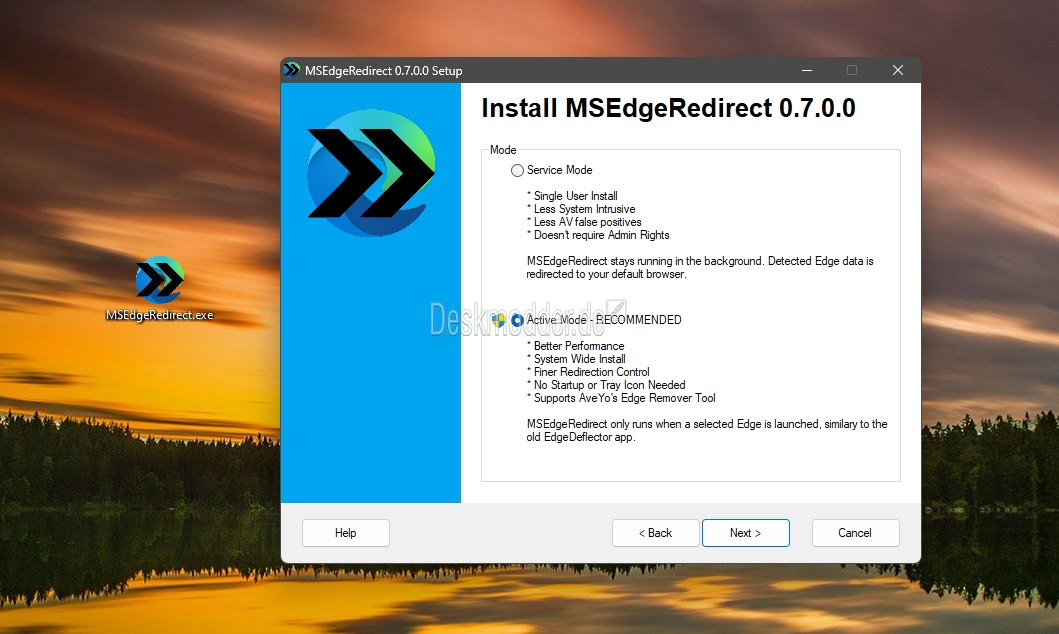
Task: Cancel the MSEdgeRedirect setup
Action: [855, 533]
